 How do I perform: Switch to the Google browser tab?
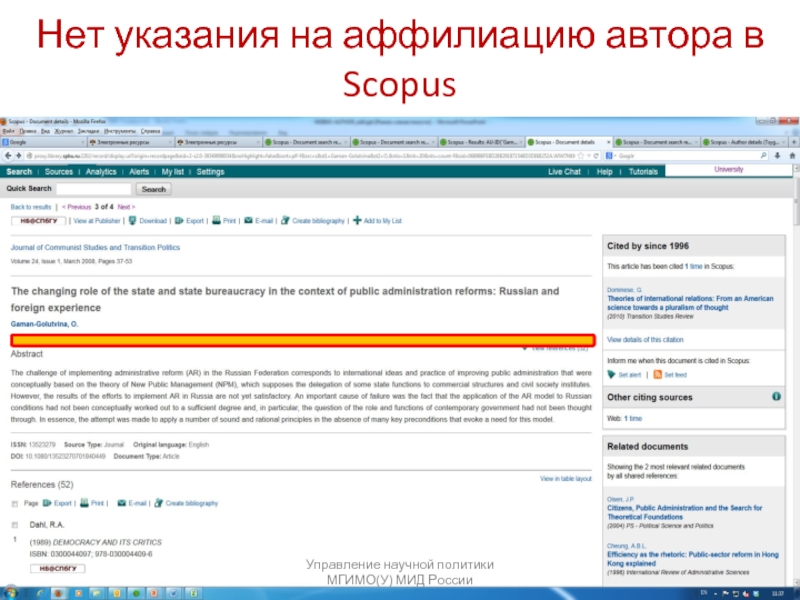44,142
